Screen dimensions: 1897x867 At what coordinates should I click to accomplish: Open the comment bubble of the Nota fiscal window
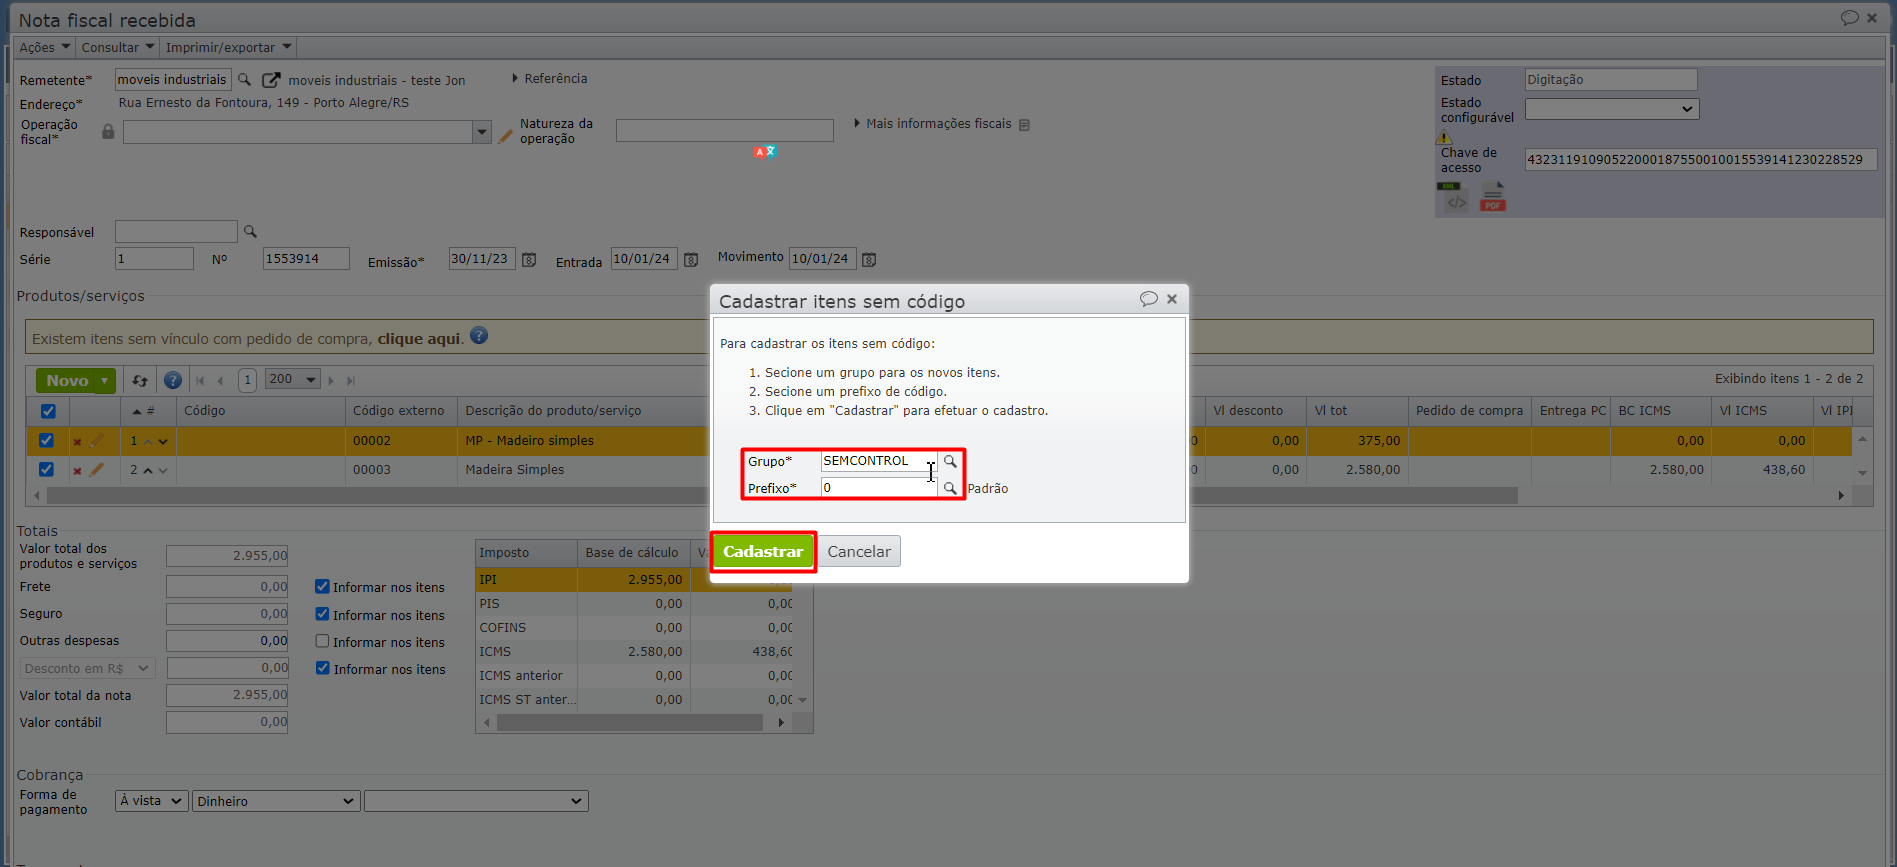click(1849, 18)
